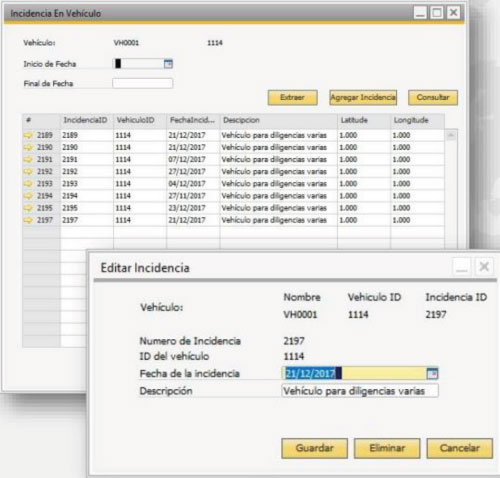Click the Descipcion column header
The width and height of the screenshot is (500, 478).
tap(278, 120)
